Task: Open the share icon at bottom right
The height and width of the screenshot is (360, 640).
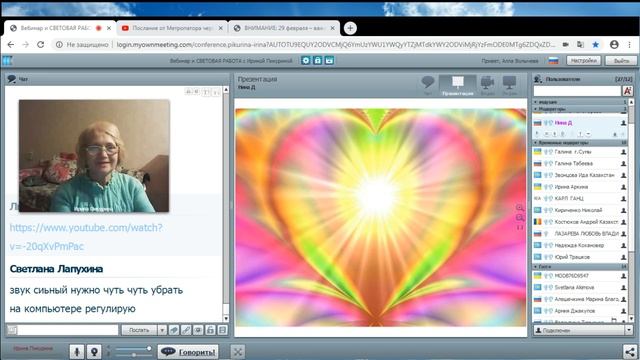Action: click(x=630, y=351)
